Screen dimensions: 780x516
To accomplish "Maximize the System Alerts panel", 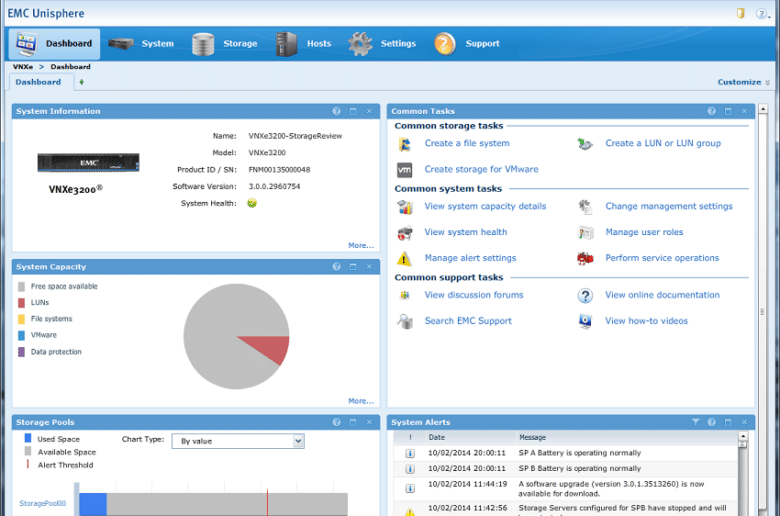I will tap(728, 422).
